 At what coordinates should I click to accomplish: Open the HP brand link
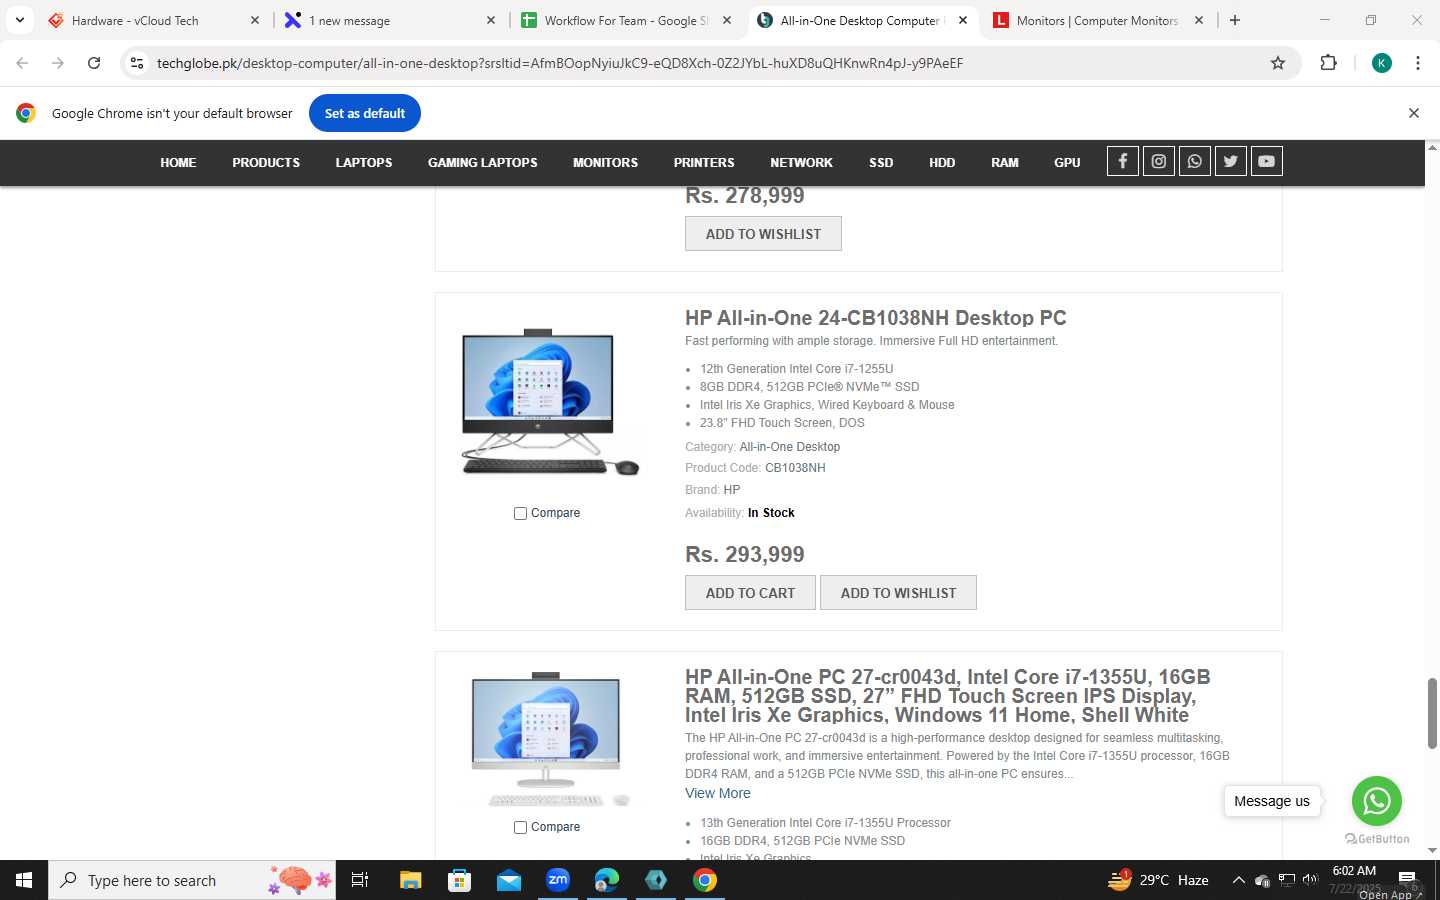pos(732,490)
